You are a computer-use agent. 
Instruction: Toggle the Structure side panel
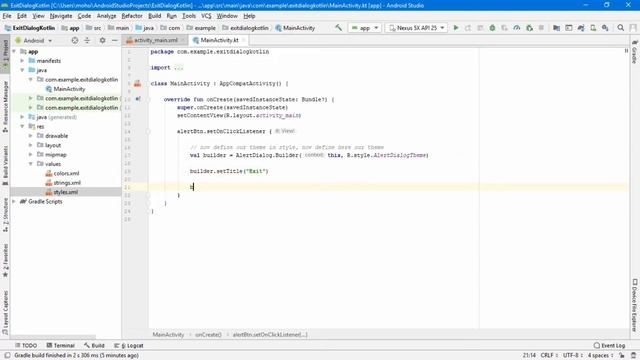pos(5,215)
